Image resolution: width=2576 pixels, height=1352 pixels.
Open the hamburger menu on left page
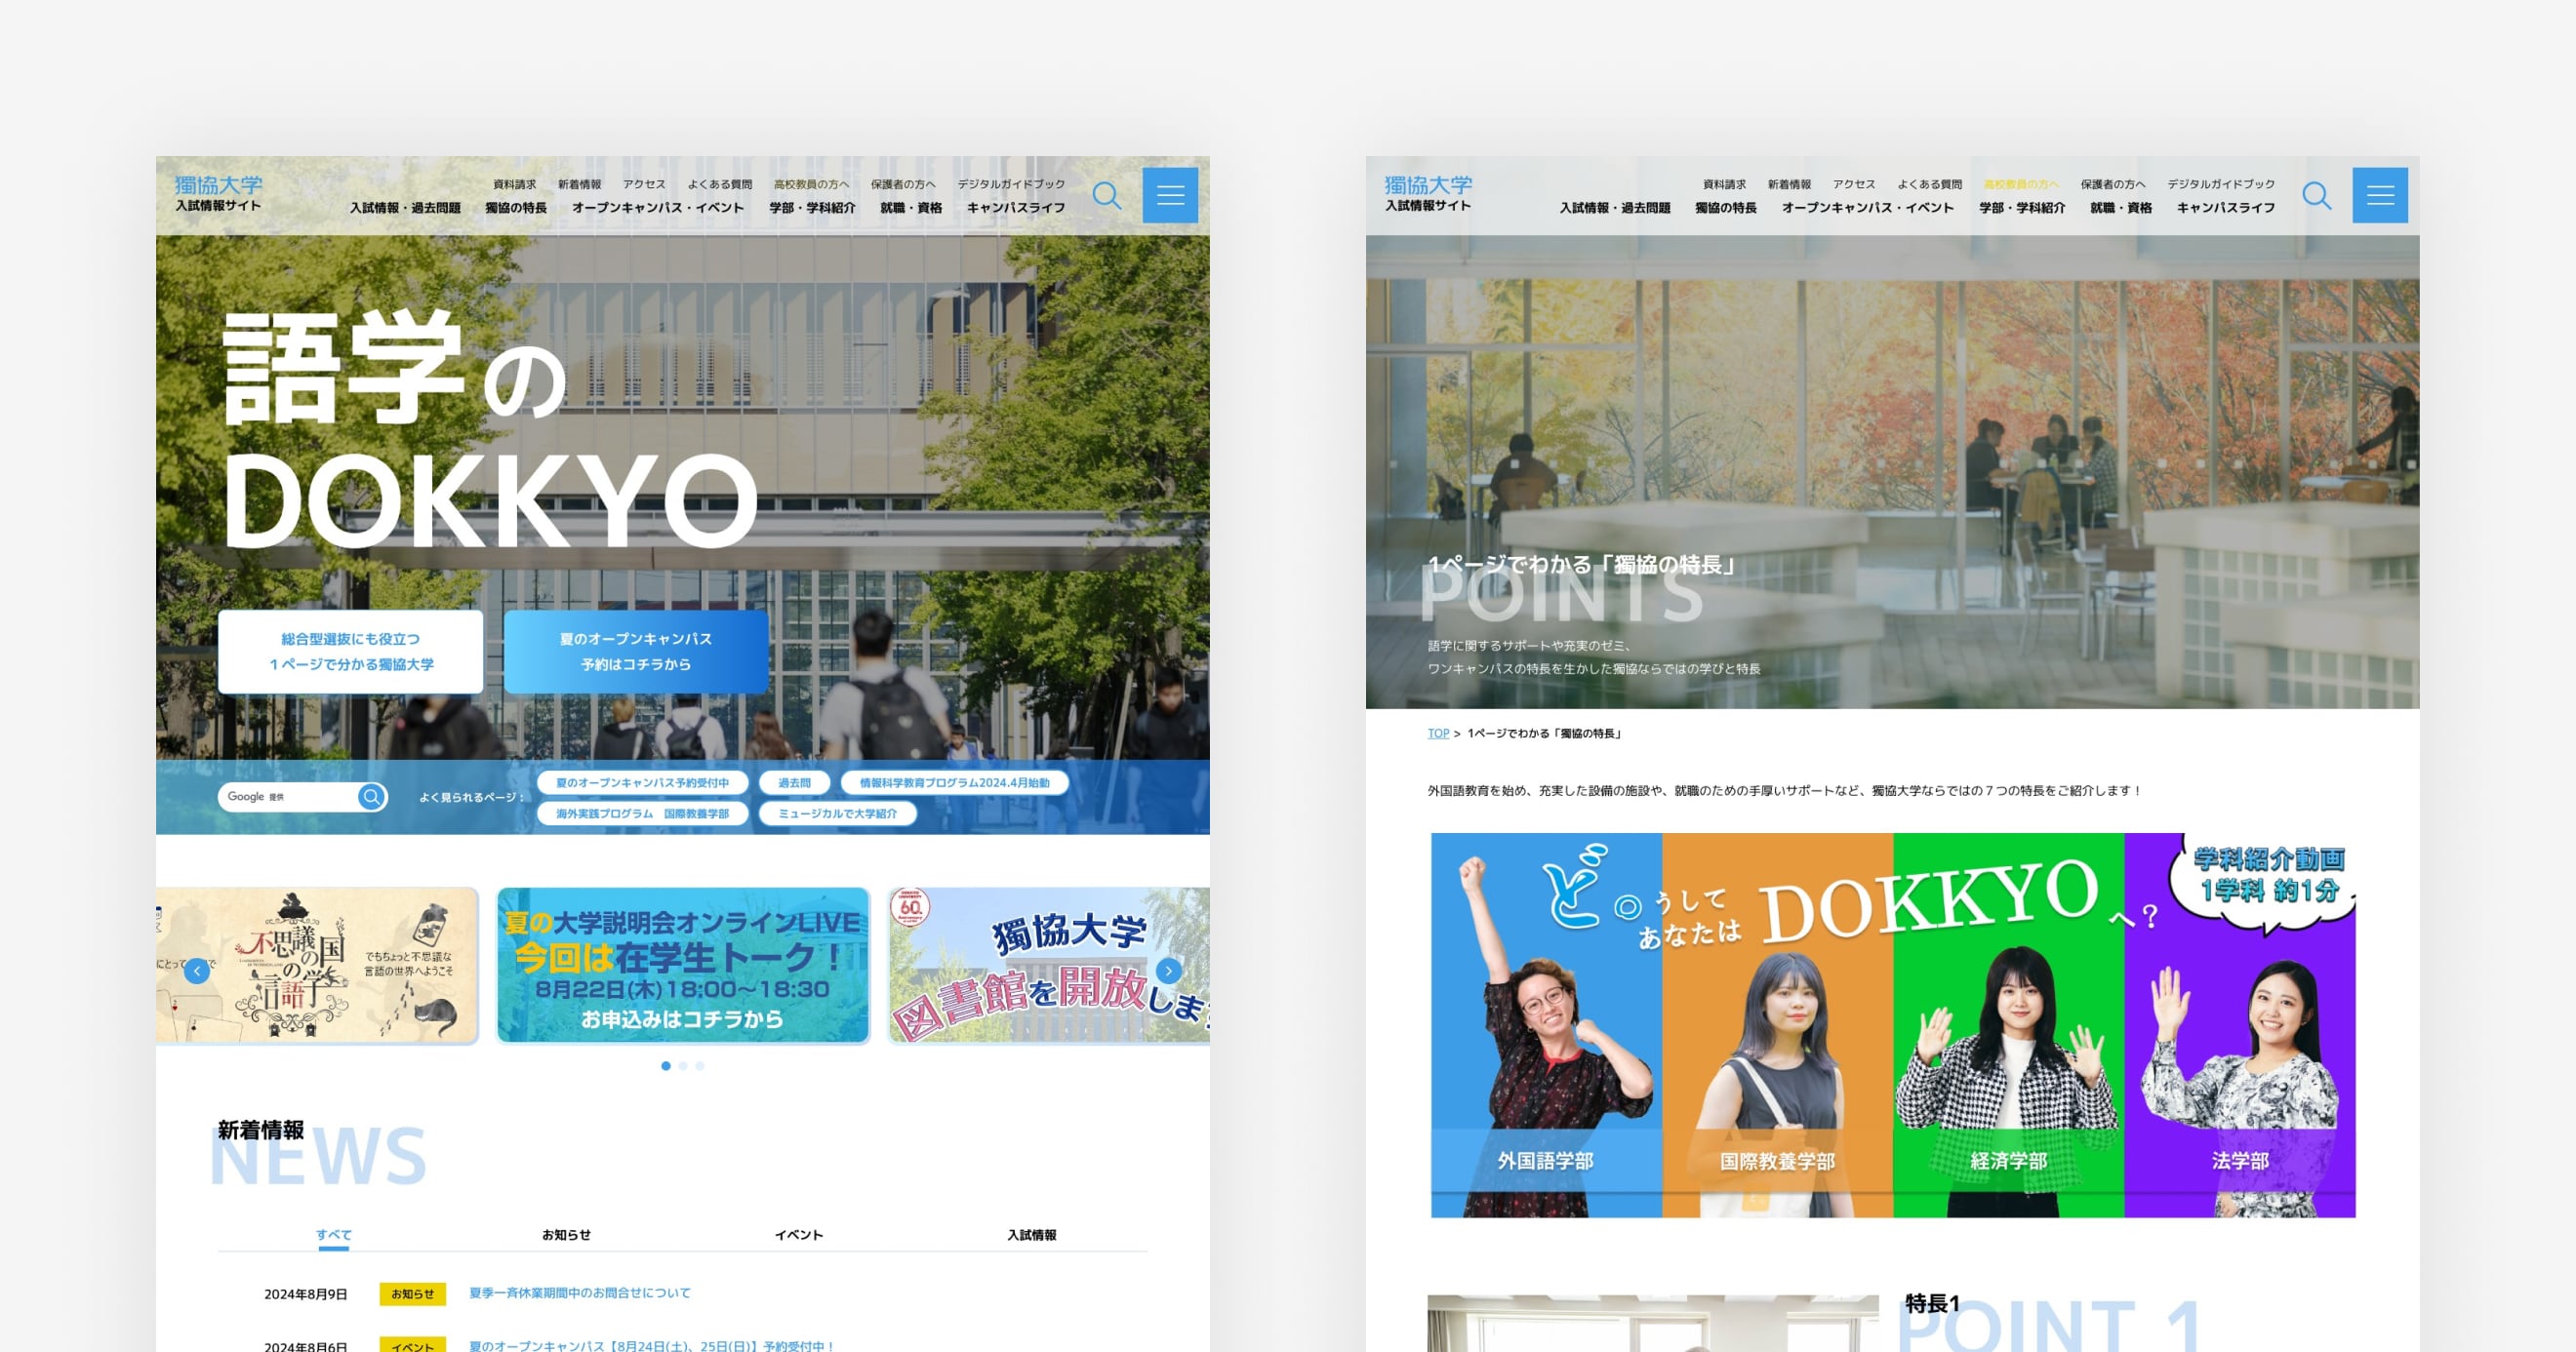1170,195
